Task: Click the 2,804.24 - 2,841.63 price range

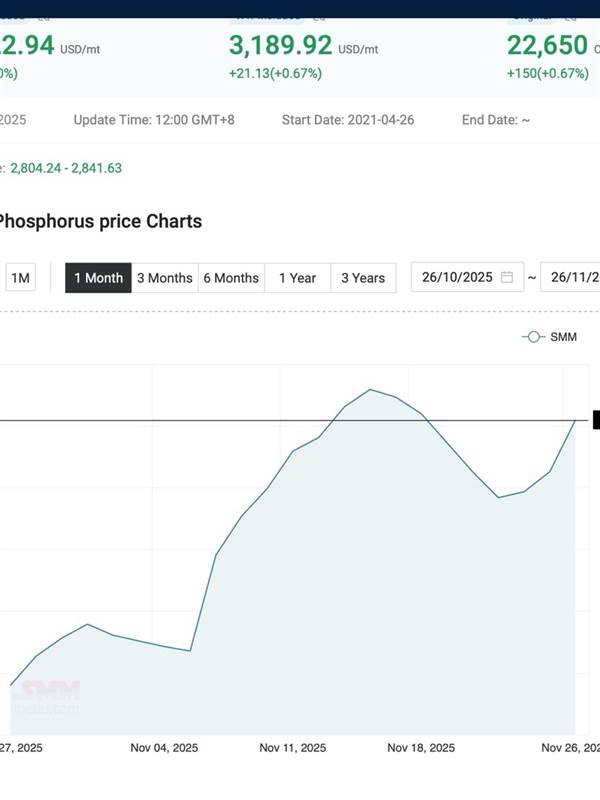Action: click(x=66, y=168)
